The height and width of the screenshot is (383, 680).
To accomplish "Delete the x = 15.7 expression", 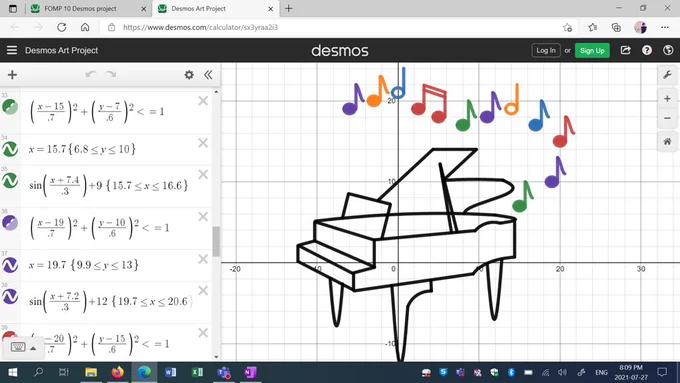I will coord(203,143).
